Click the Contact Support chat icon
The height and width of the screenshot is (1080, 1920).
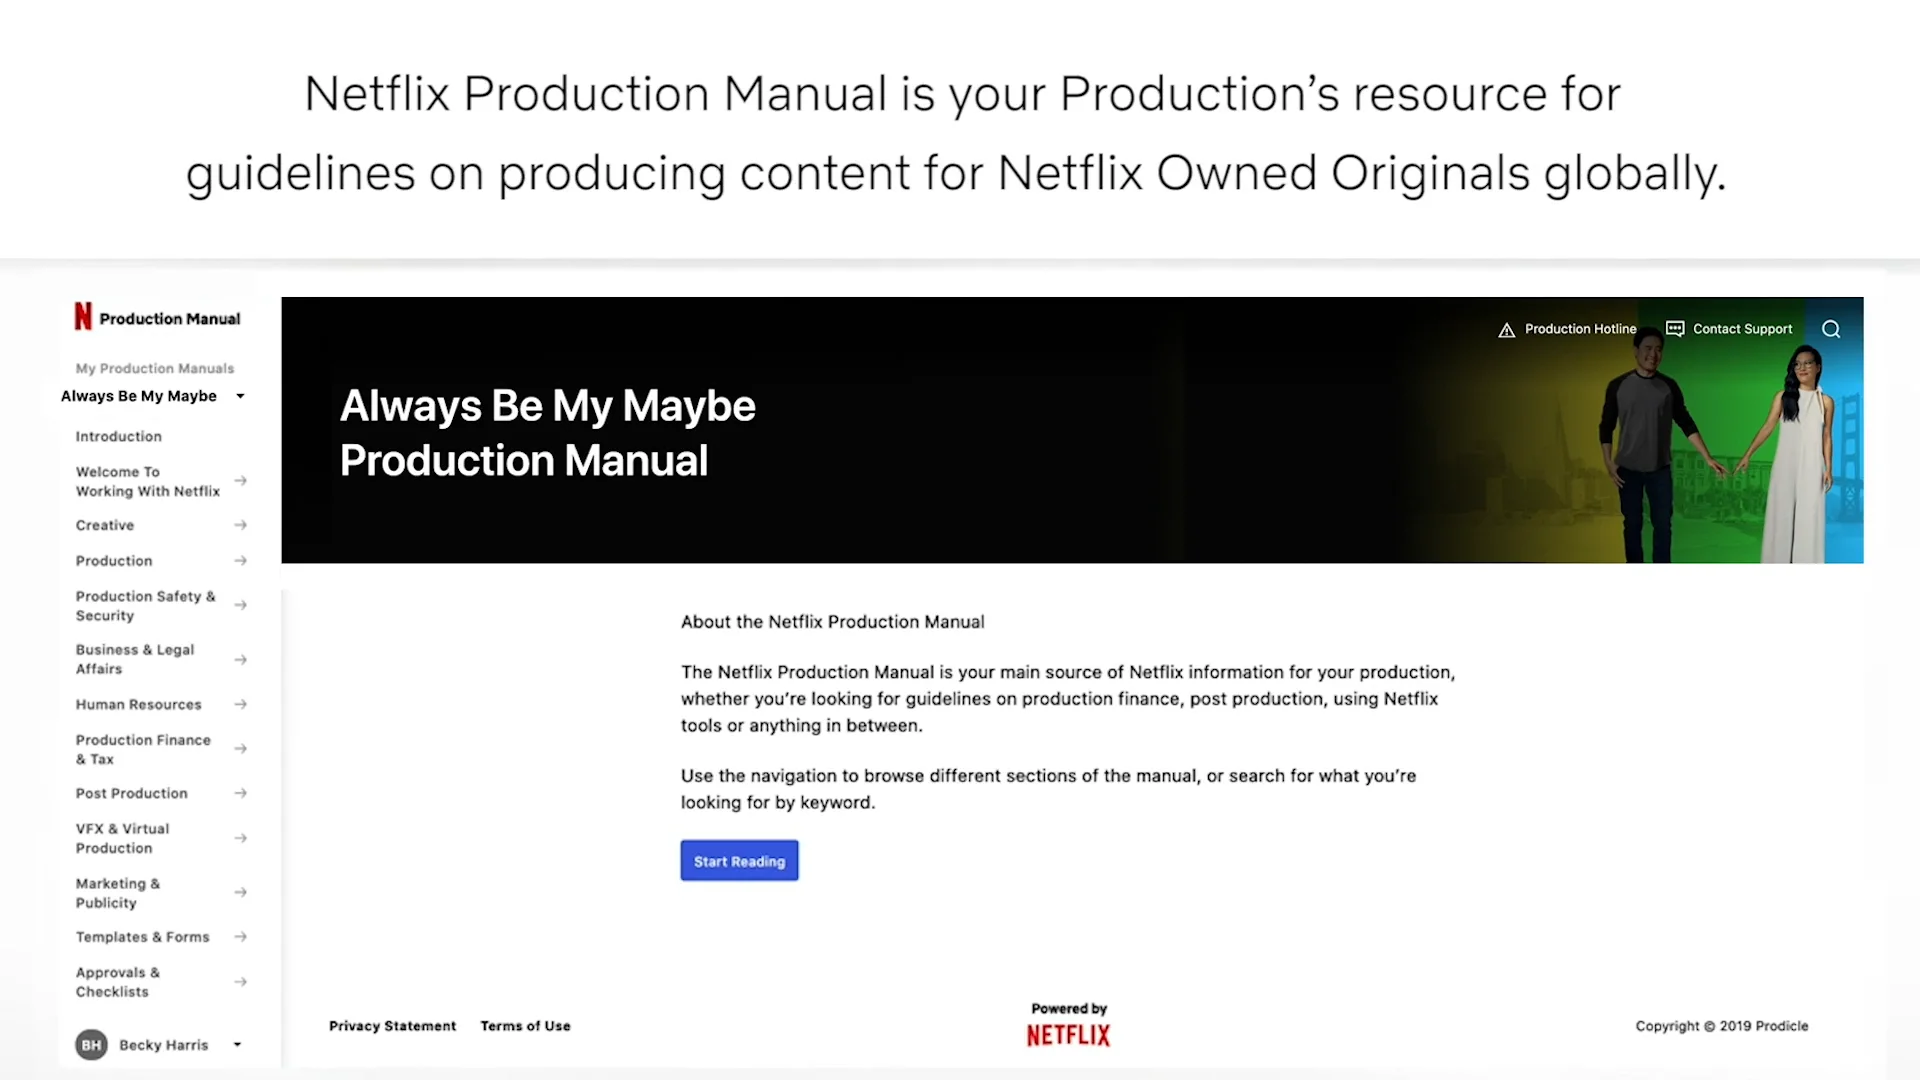(x=1675, y=328)
